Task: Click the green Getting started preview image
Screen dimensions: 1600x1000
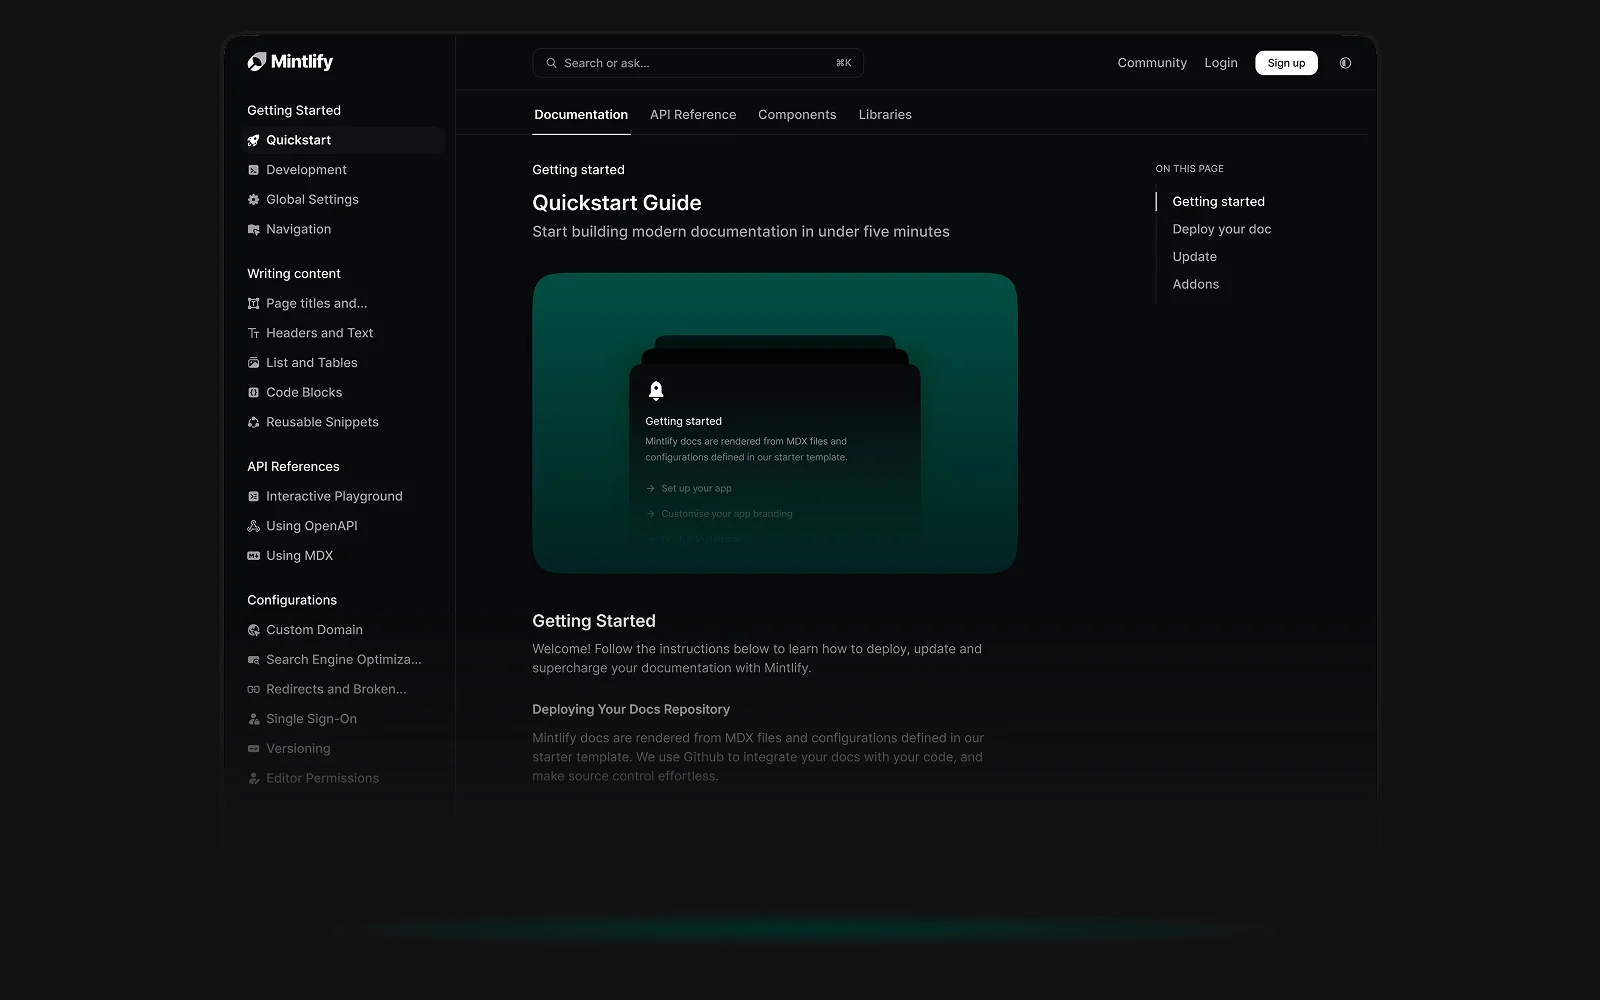Action: click(775, 423)
